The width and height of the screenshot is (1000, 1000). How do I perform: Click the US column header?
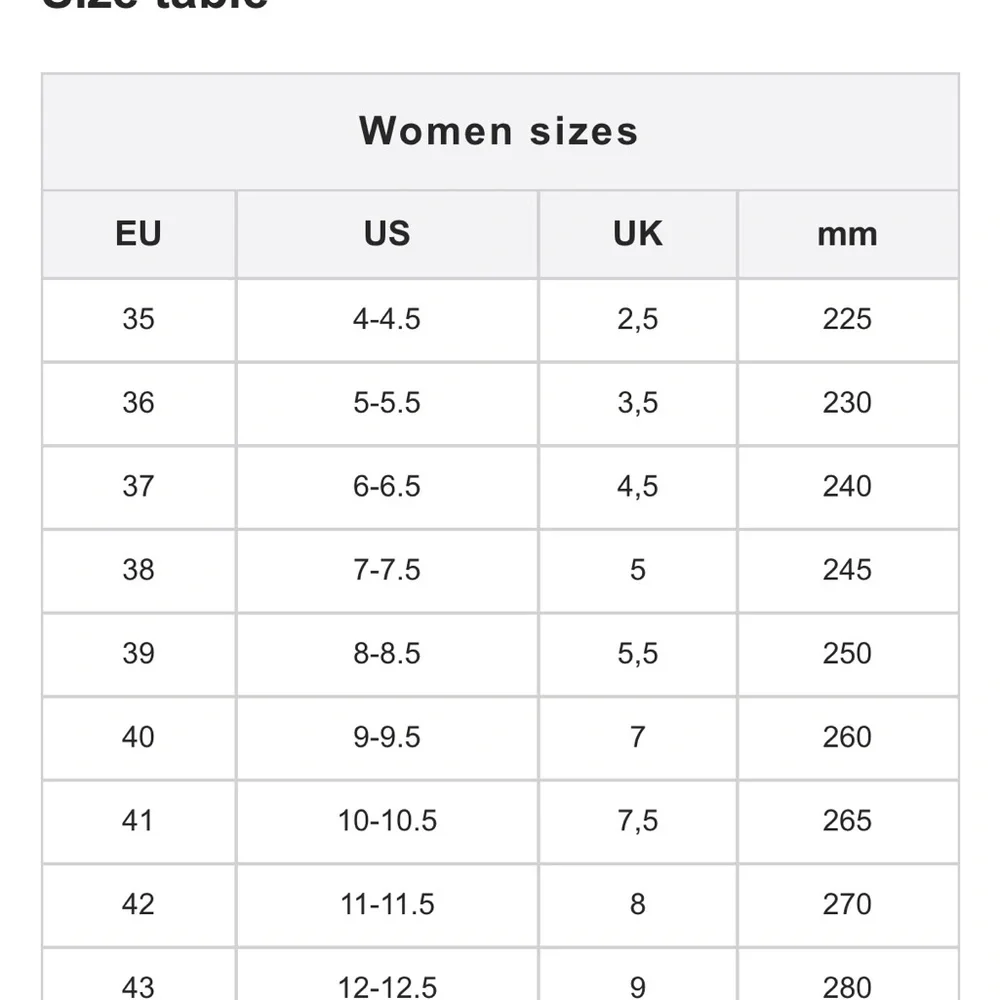(387, 234)
